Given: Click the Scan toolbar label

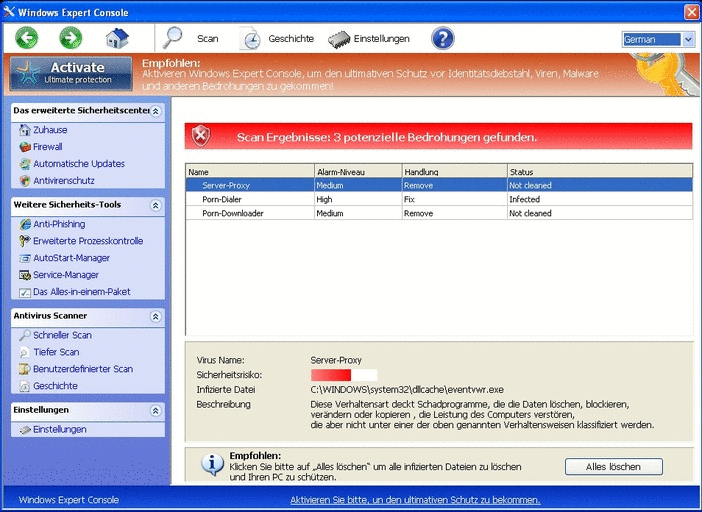Looking at the screenshot, I should point(208,39).
